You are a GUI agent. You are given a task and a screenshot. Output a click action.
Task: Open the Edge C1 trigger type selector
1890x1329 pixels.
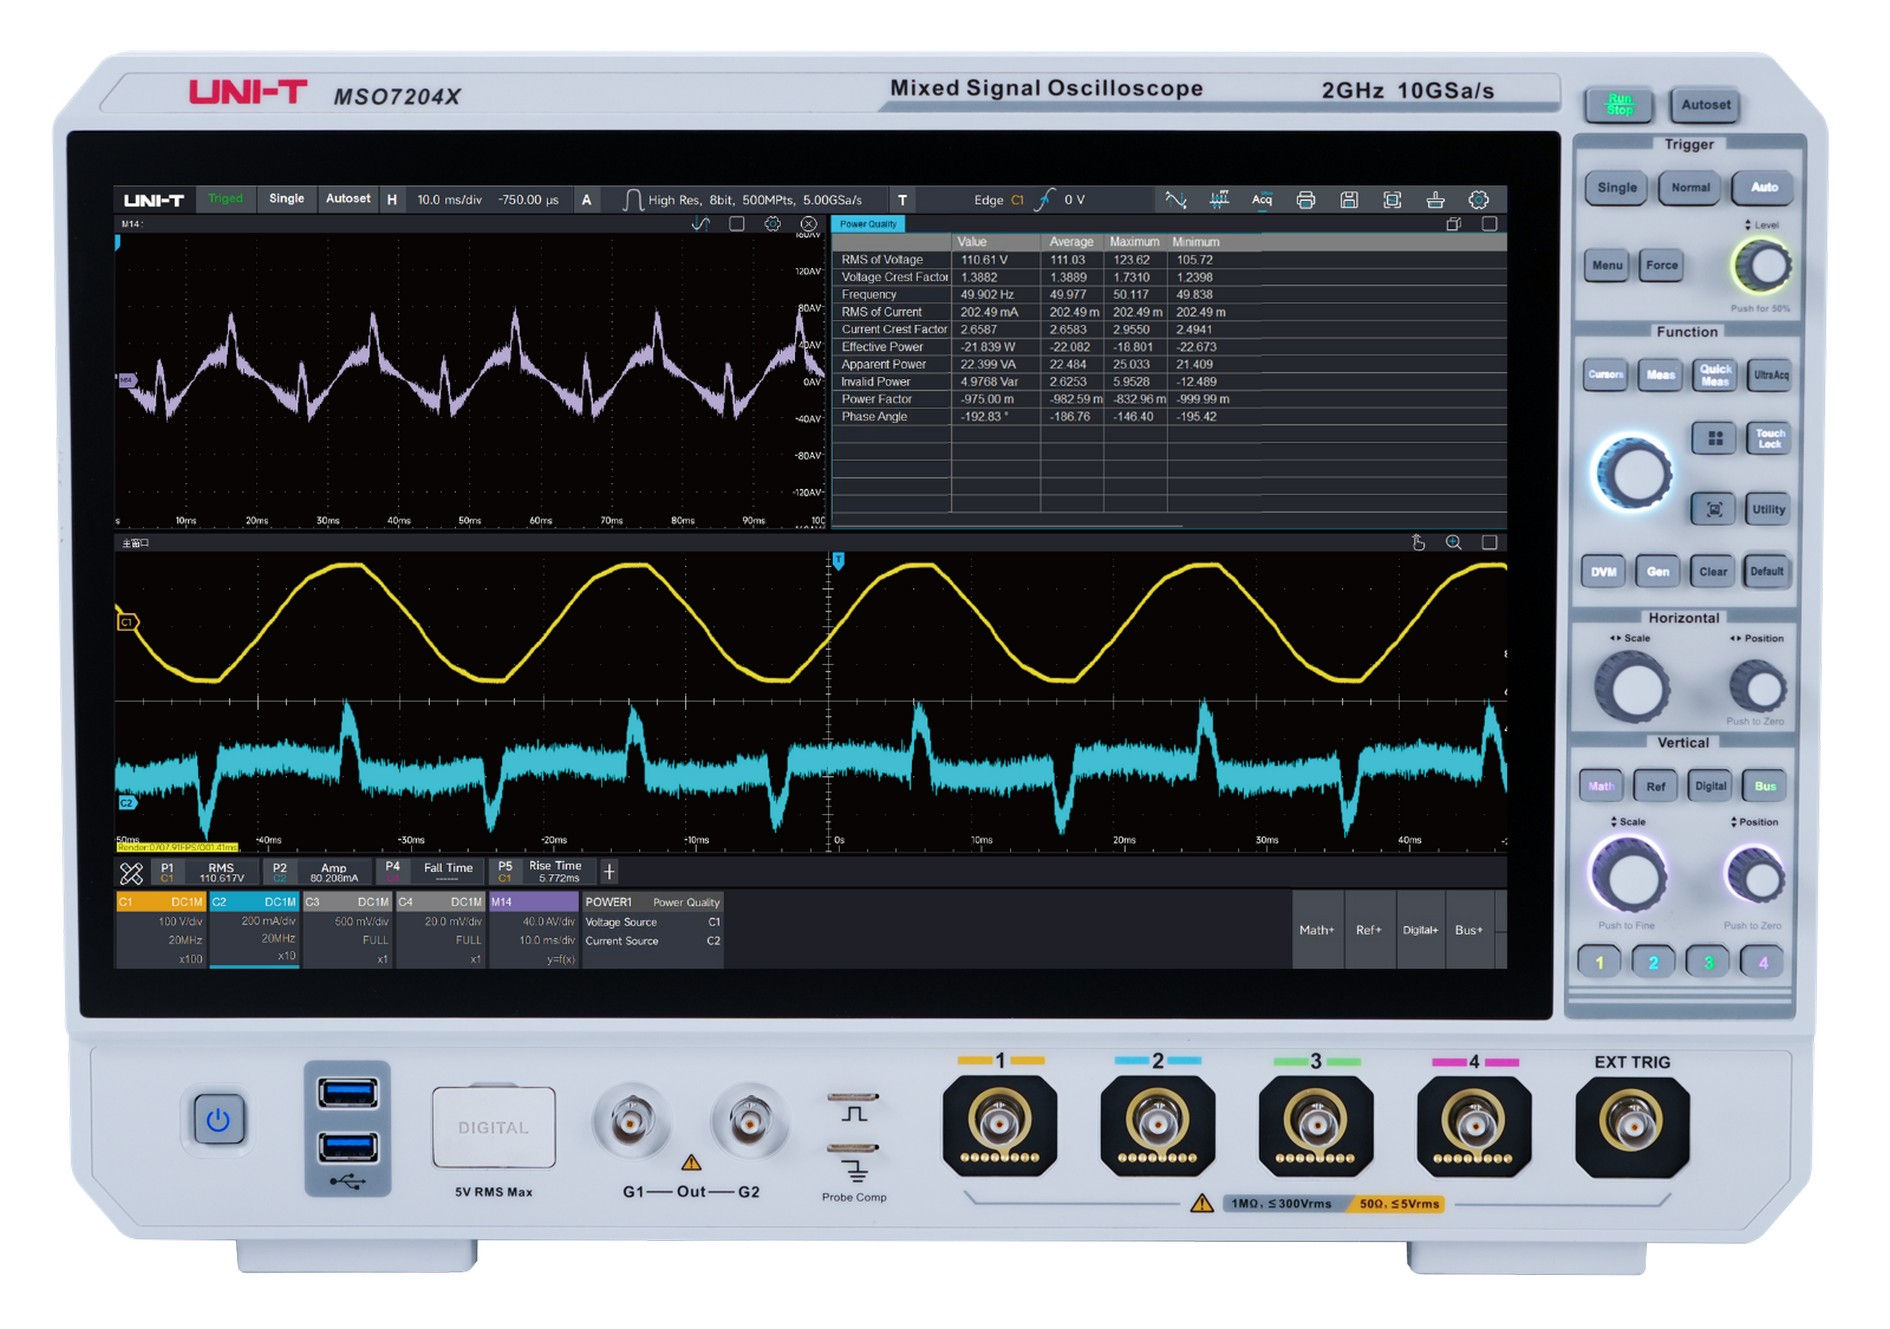coord(997,200)
